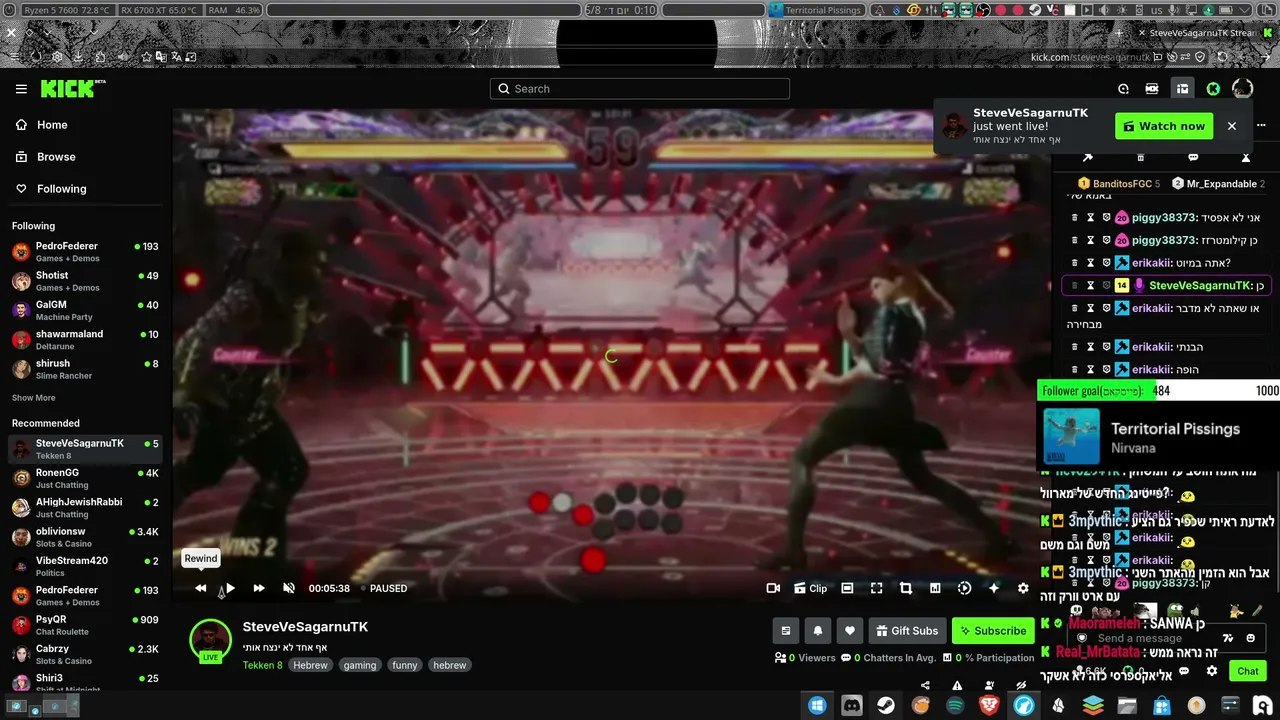Open PsyQR recommended channel
The height and width of the screenshot is (720, 1280).
pos(86,625)
